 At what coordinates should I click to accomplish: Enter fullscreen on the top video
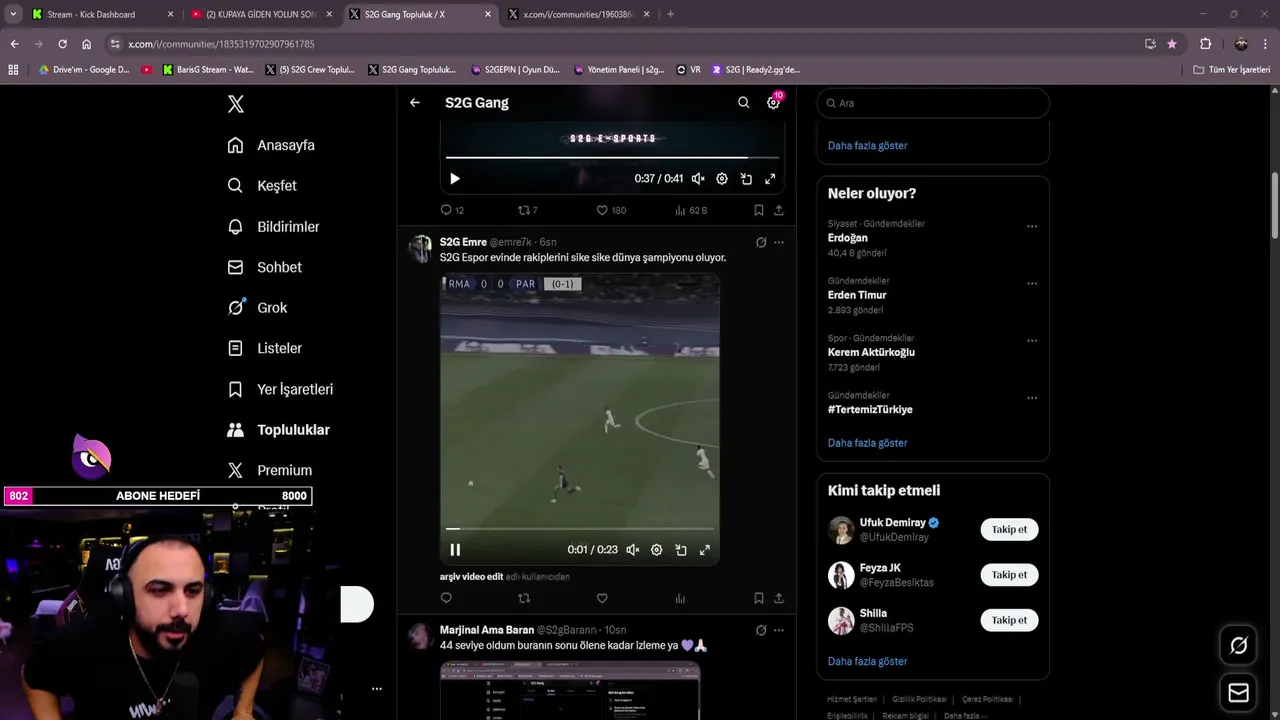[770, 179]
